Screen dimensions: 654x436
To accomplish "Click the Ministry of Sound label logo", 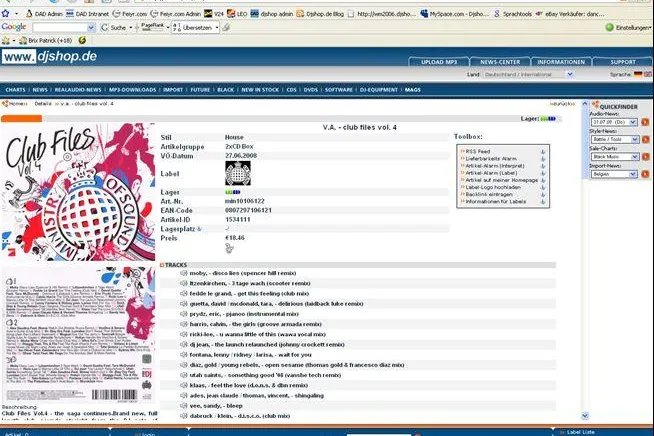I will click(x=238, y=173).
